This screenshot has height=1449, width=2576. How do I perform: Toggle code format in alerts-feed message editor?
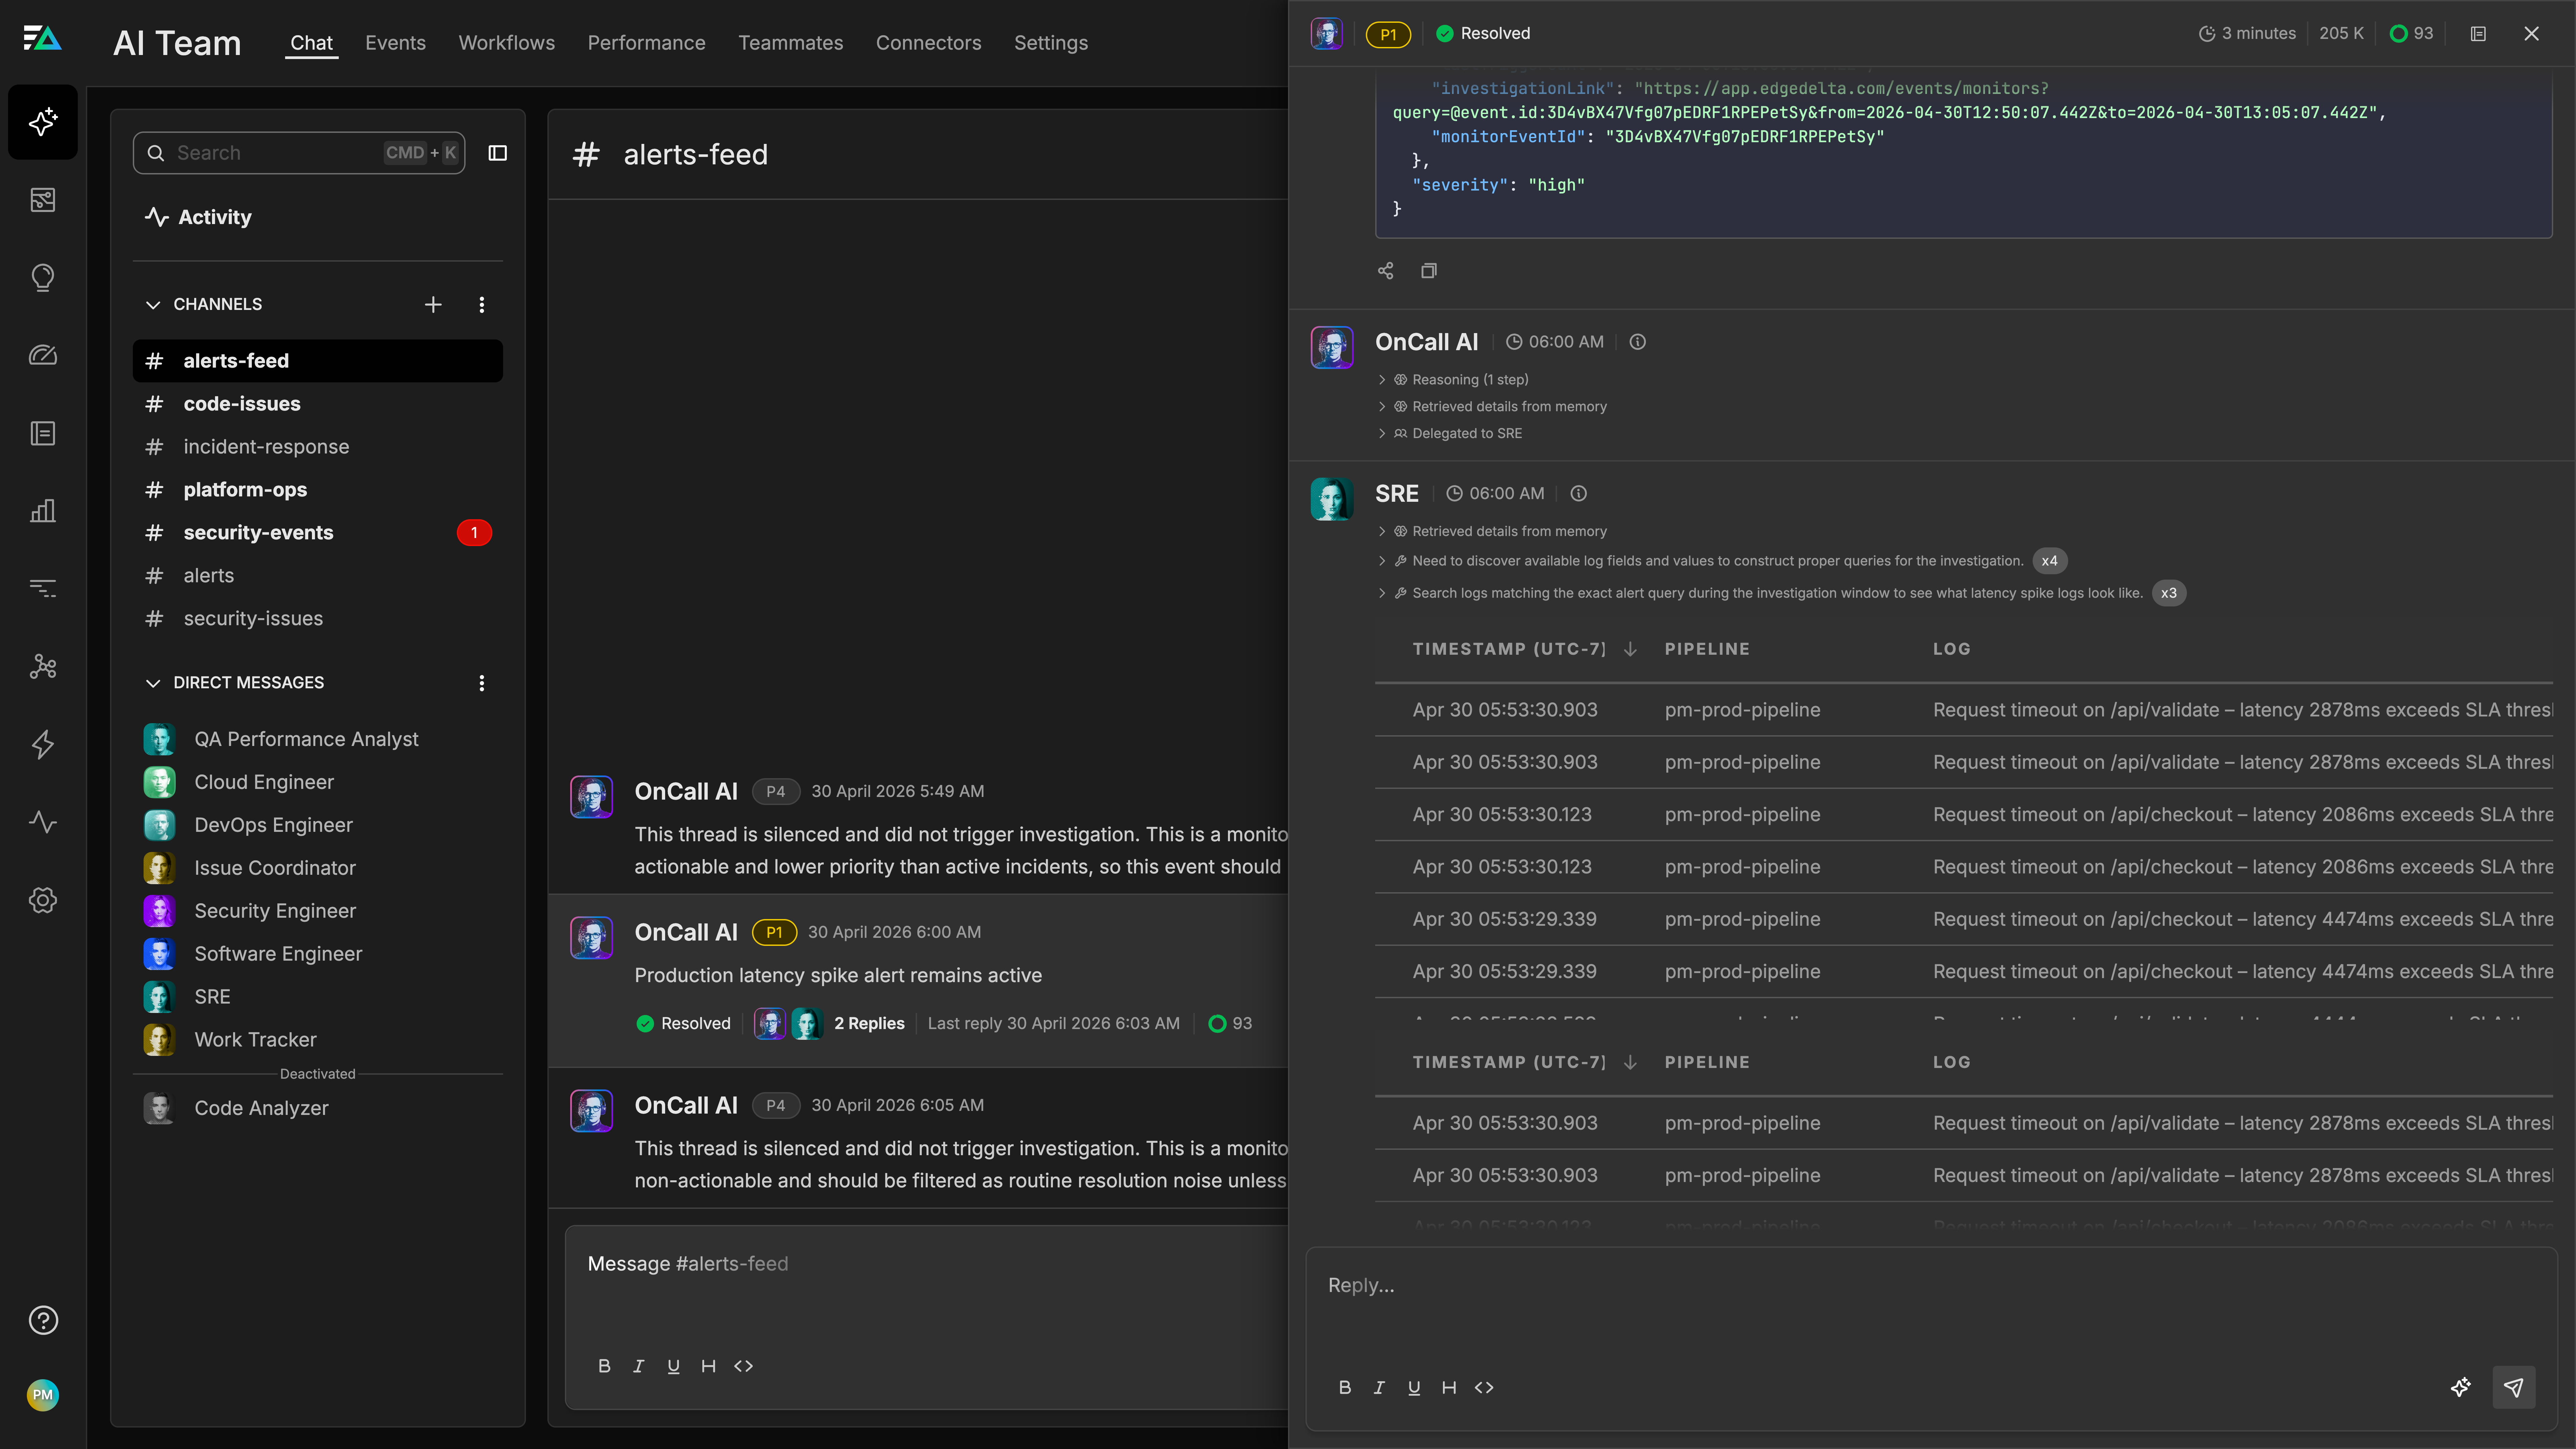pyautogui.click(x=743, y=1366)
